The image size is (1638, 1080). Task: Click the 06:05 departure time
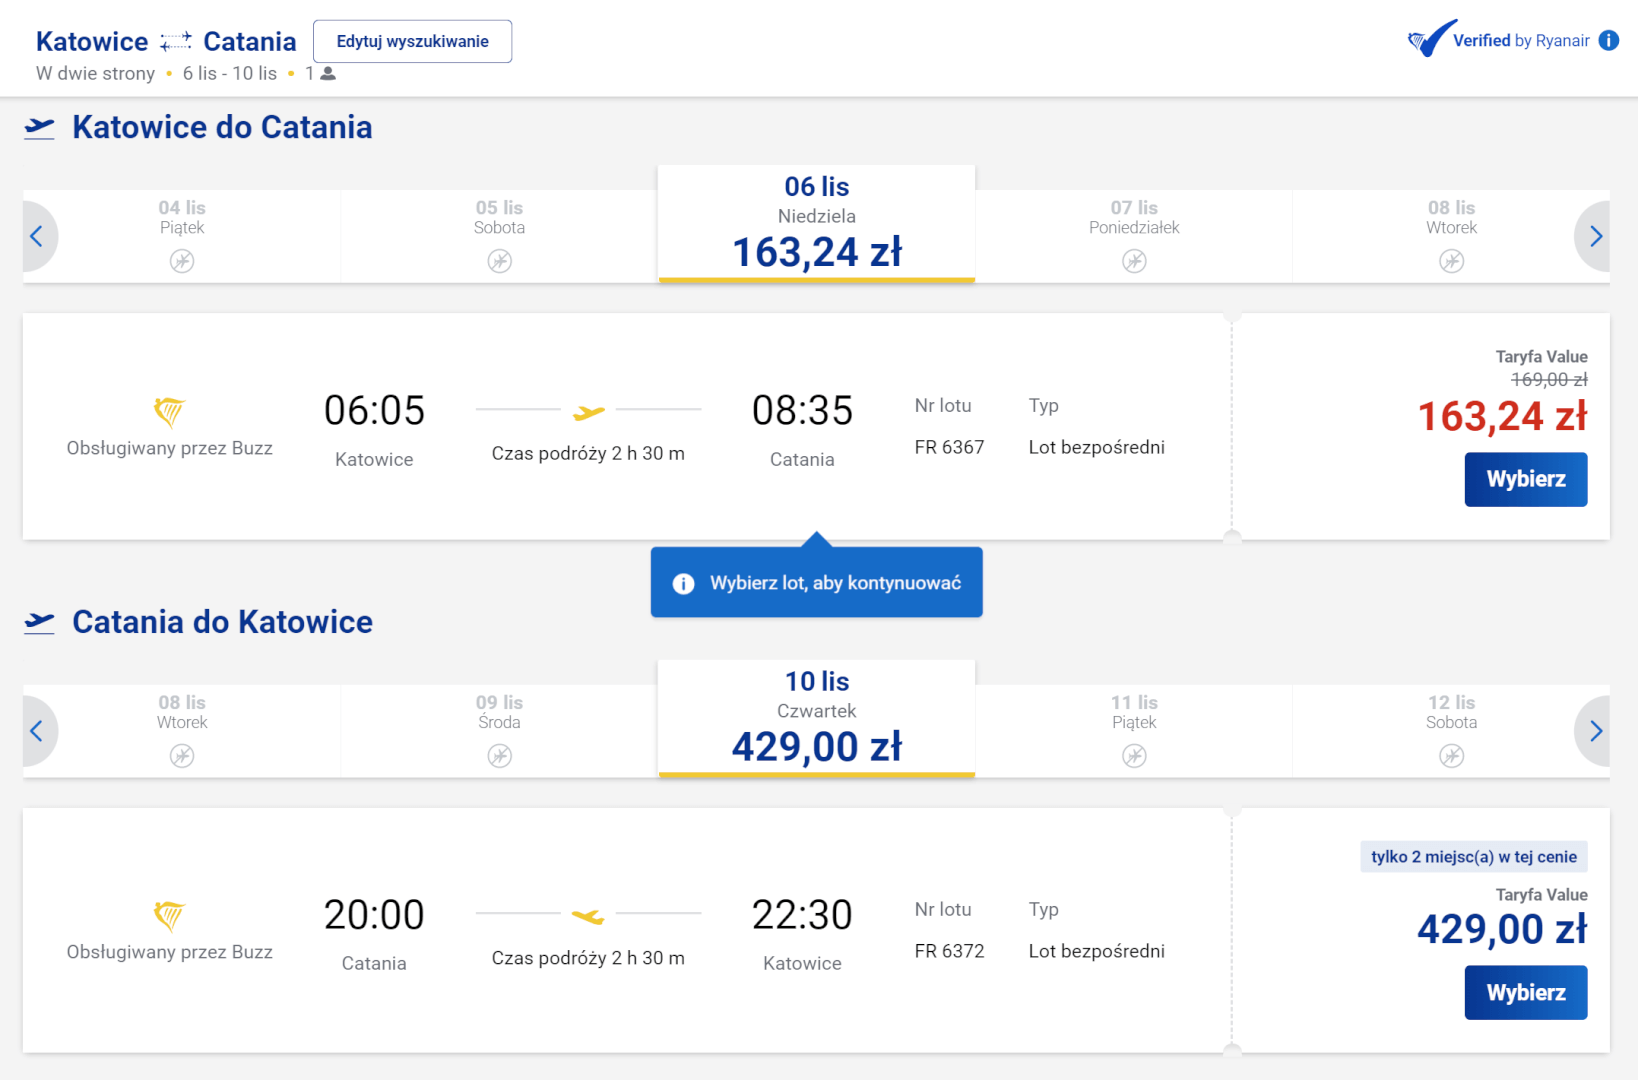(x=374, y=411)
